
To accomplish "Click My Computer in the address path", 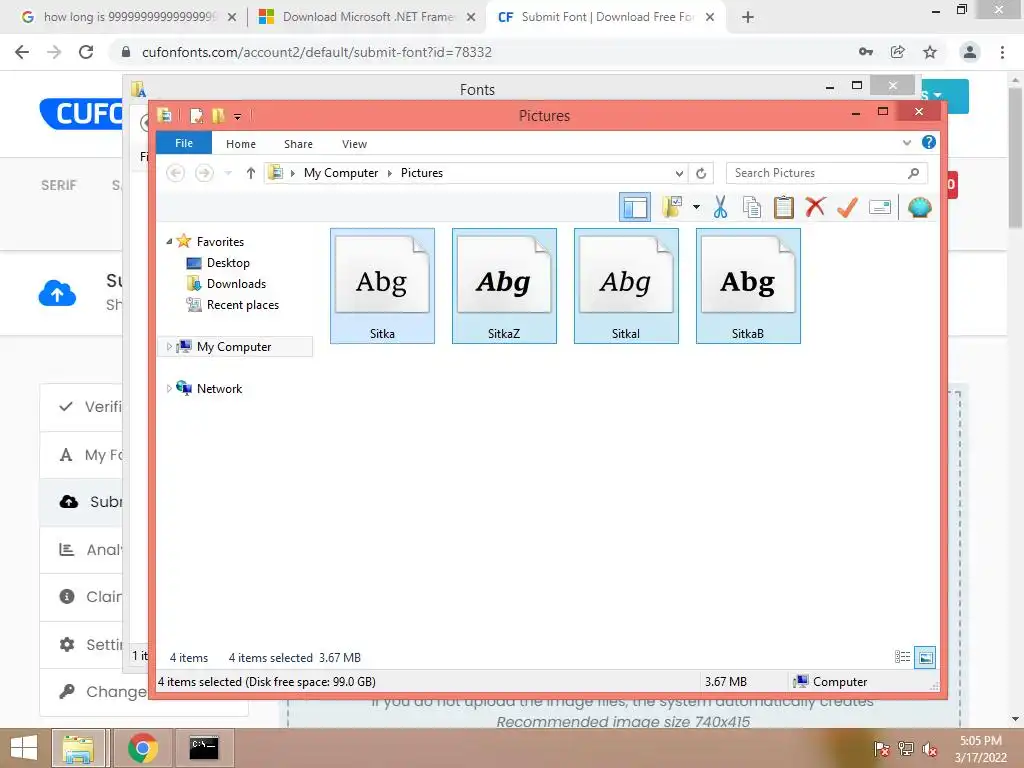I will (x=341, y=172).
